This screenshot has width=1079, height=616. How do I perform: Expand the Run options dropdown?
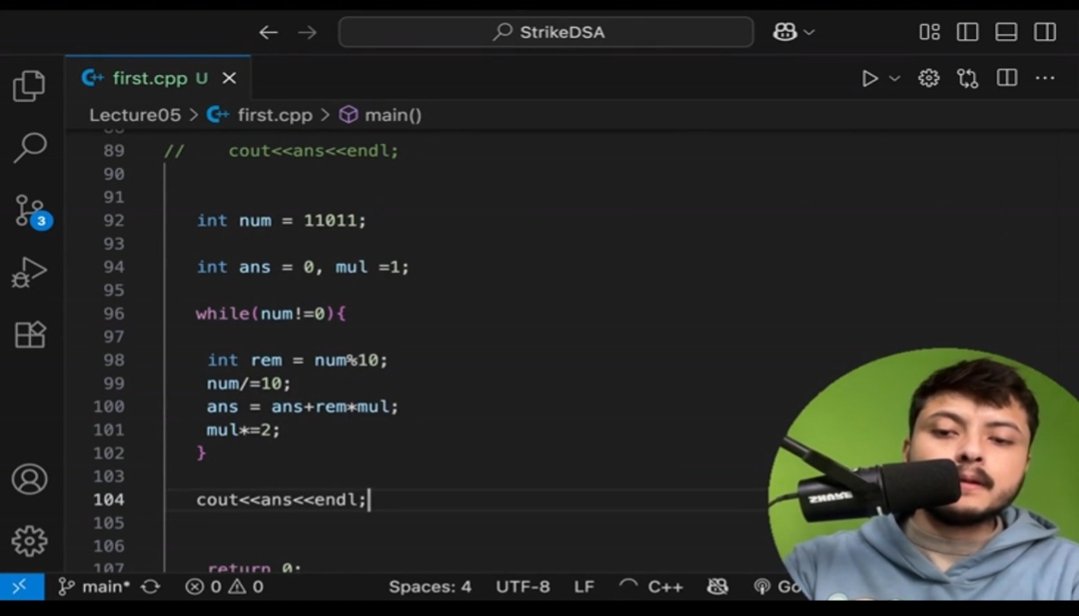(895, 78)
